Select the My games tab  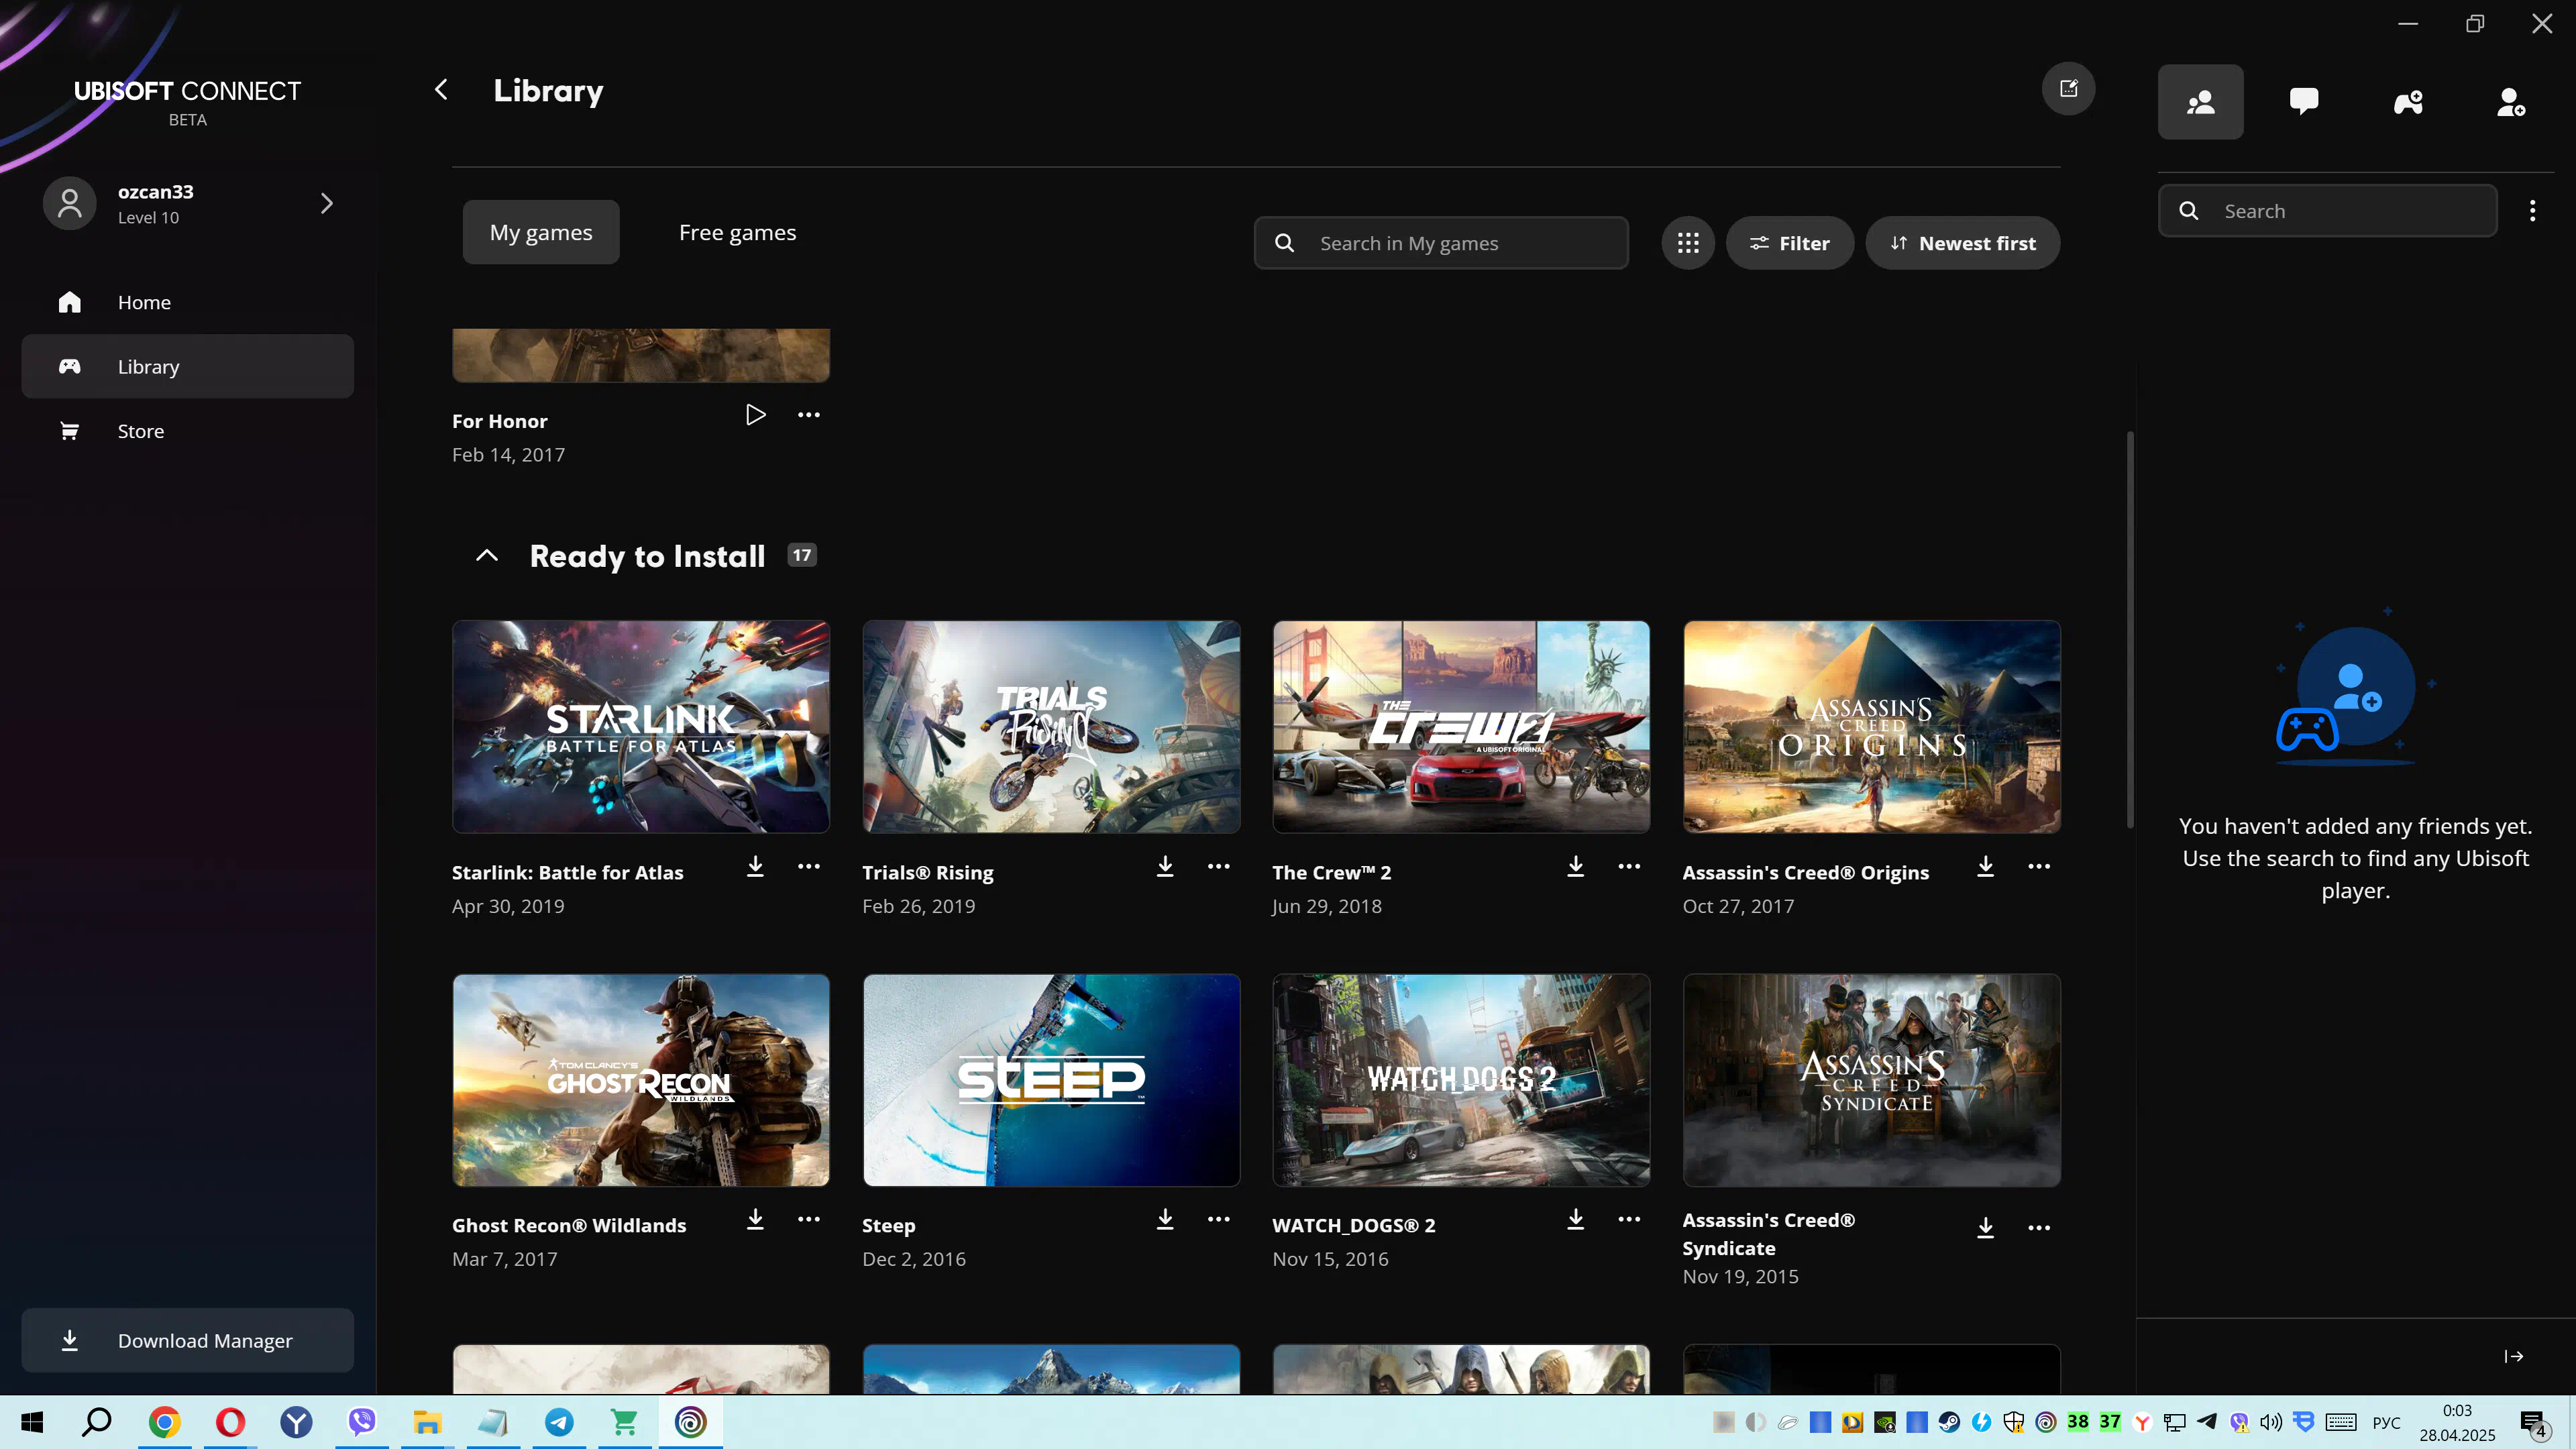coord(541,232)
